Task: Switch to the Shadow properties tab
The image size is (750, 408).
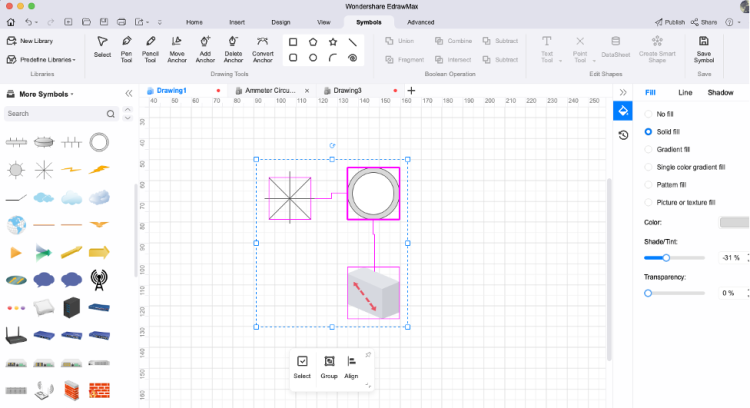Action: (720, 92)
